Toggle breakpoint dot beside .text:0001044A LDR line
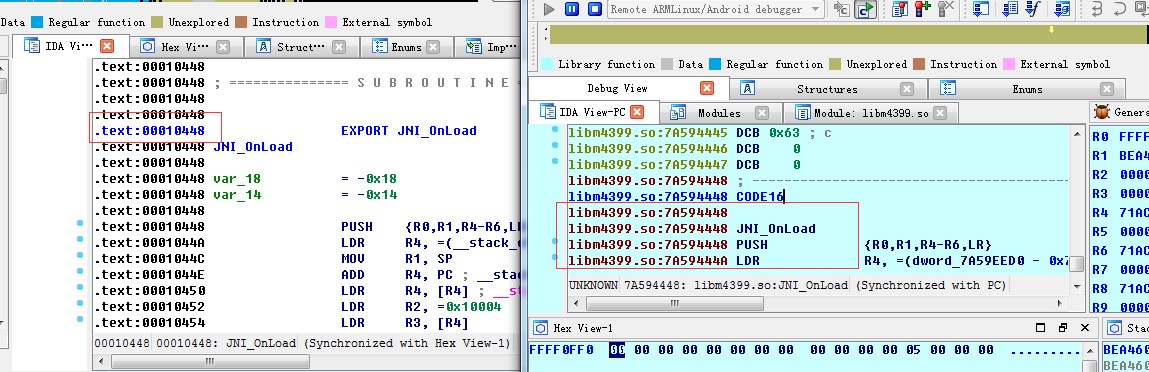Image resolution: width=1149 pixels, height=372 pixels. (x=80, y=239)
